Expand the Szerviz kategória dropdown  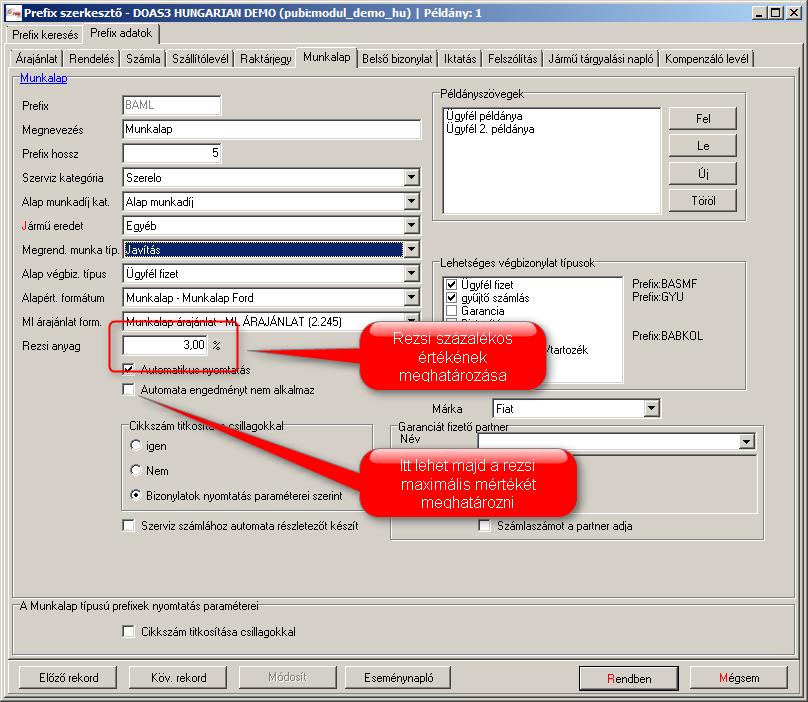tap(411, 178)
